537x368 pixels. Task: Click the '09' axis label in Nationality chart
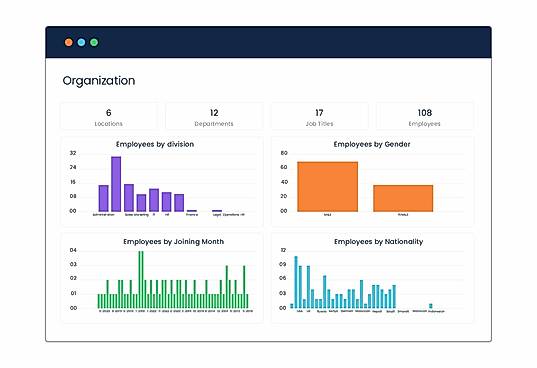(x=283, y=264)
